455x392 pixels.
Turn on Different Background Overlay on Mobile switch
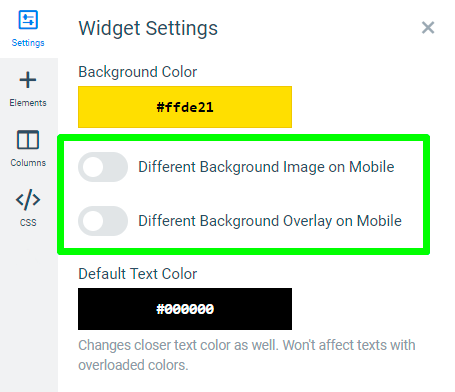[x=103, y=221]
